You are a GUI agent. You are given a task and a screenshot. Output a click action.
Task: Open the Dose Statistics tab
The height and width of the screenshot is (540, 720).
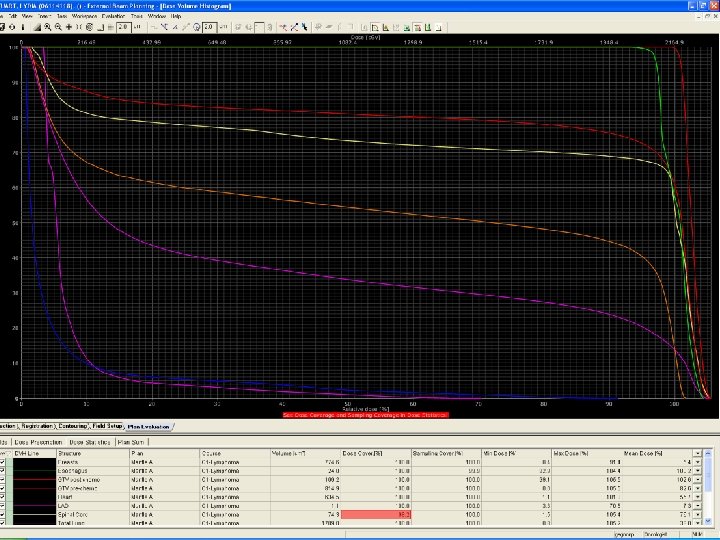(90, 440)
